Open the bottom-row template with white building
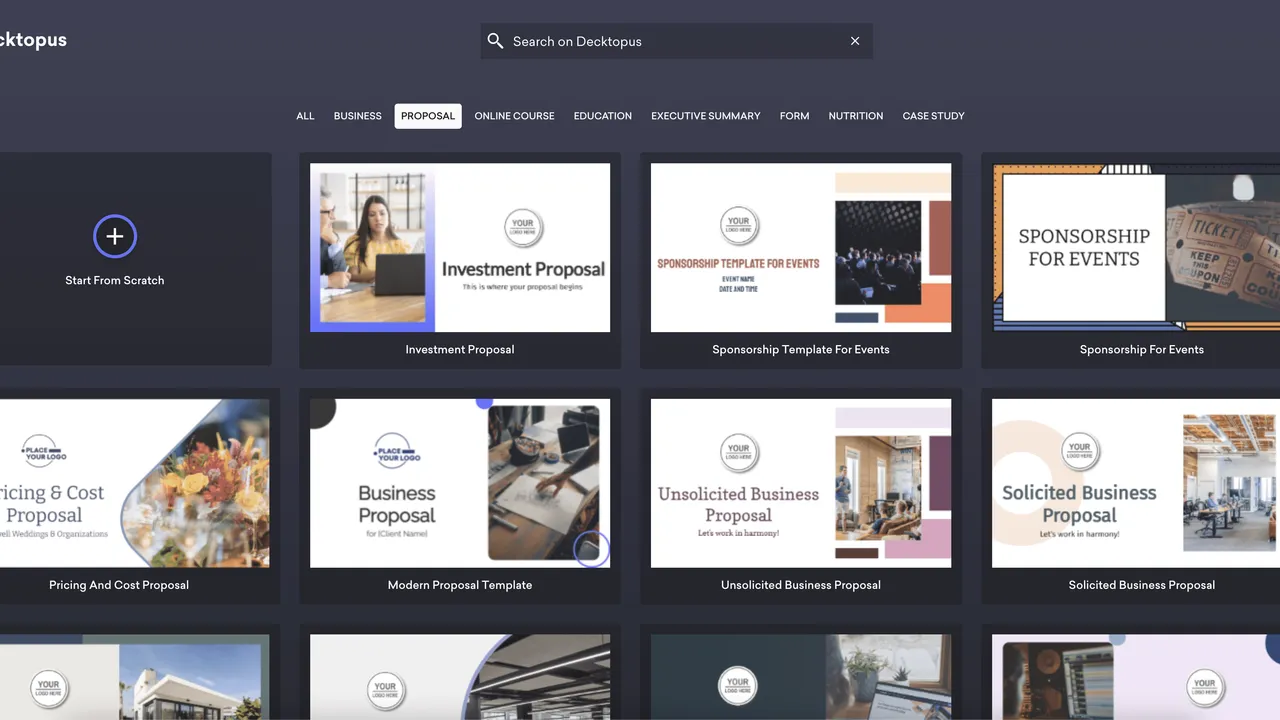Screen dimensions: 1280x720 tap(135, 677)
